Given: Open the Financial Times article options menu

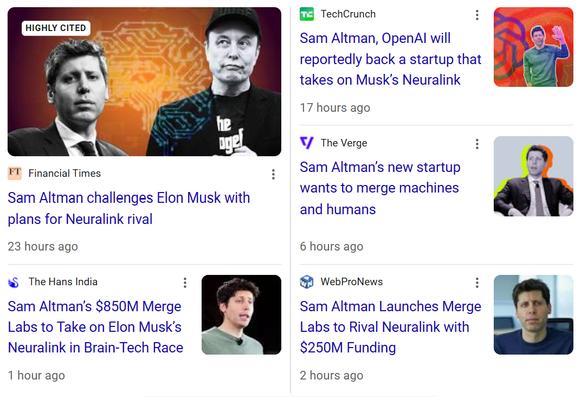Looking at the screenshot, I should click(x=273, y=174).
